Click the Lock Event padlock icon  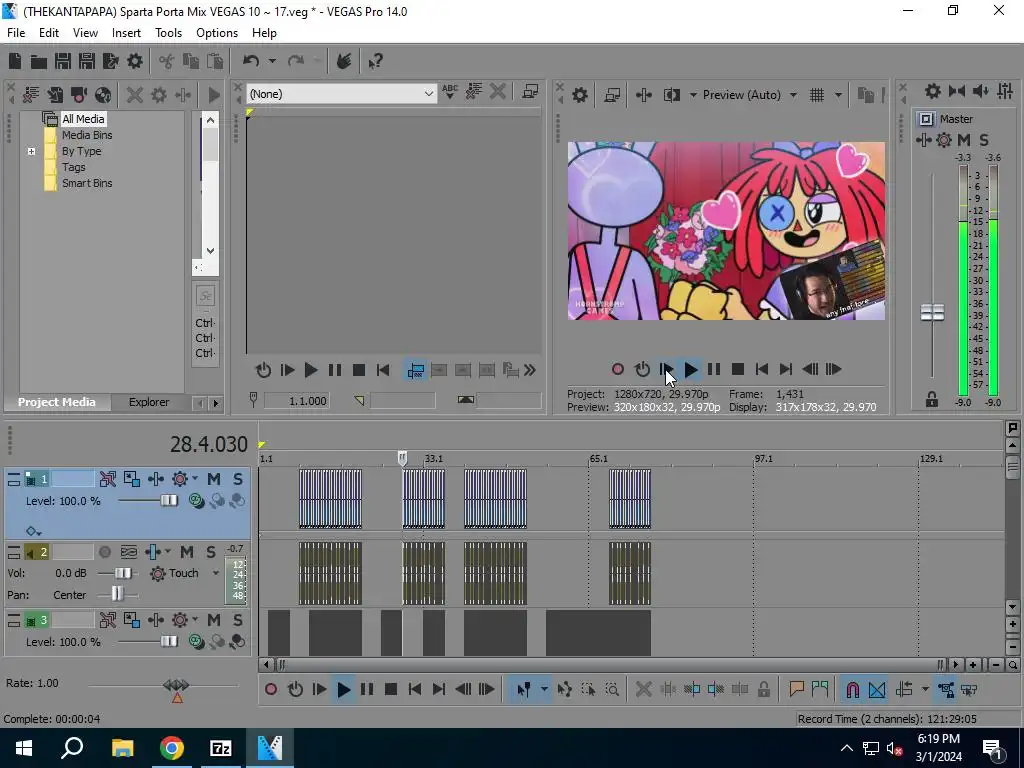point(763,690)
